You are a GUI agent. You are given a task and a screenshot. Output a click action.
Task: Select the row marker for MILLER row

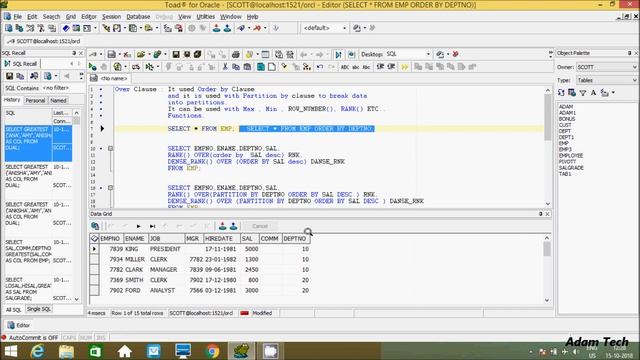(94, 259)
